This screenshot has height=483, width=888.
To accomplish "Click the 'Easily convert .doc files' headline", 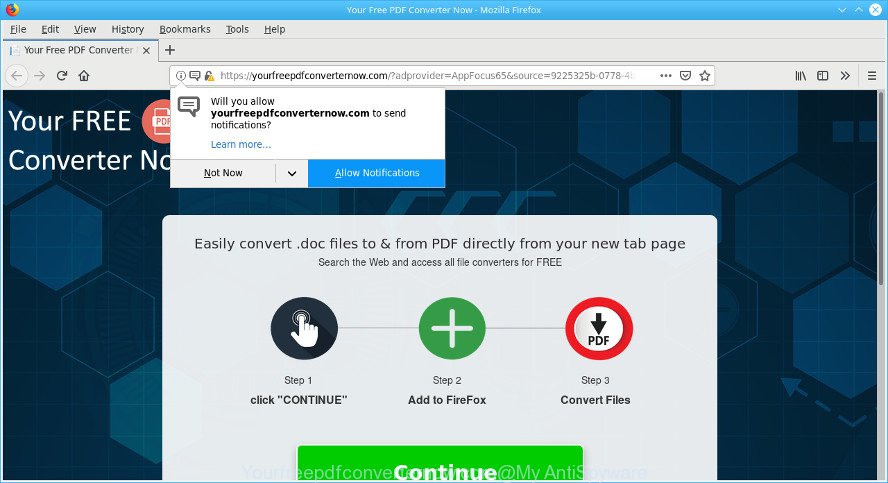I will coord(440,243).
